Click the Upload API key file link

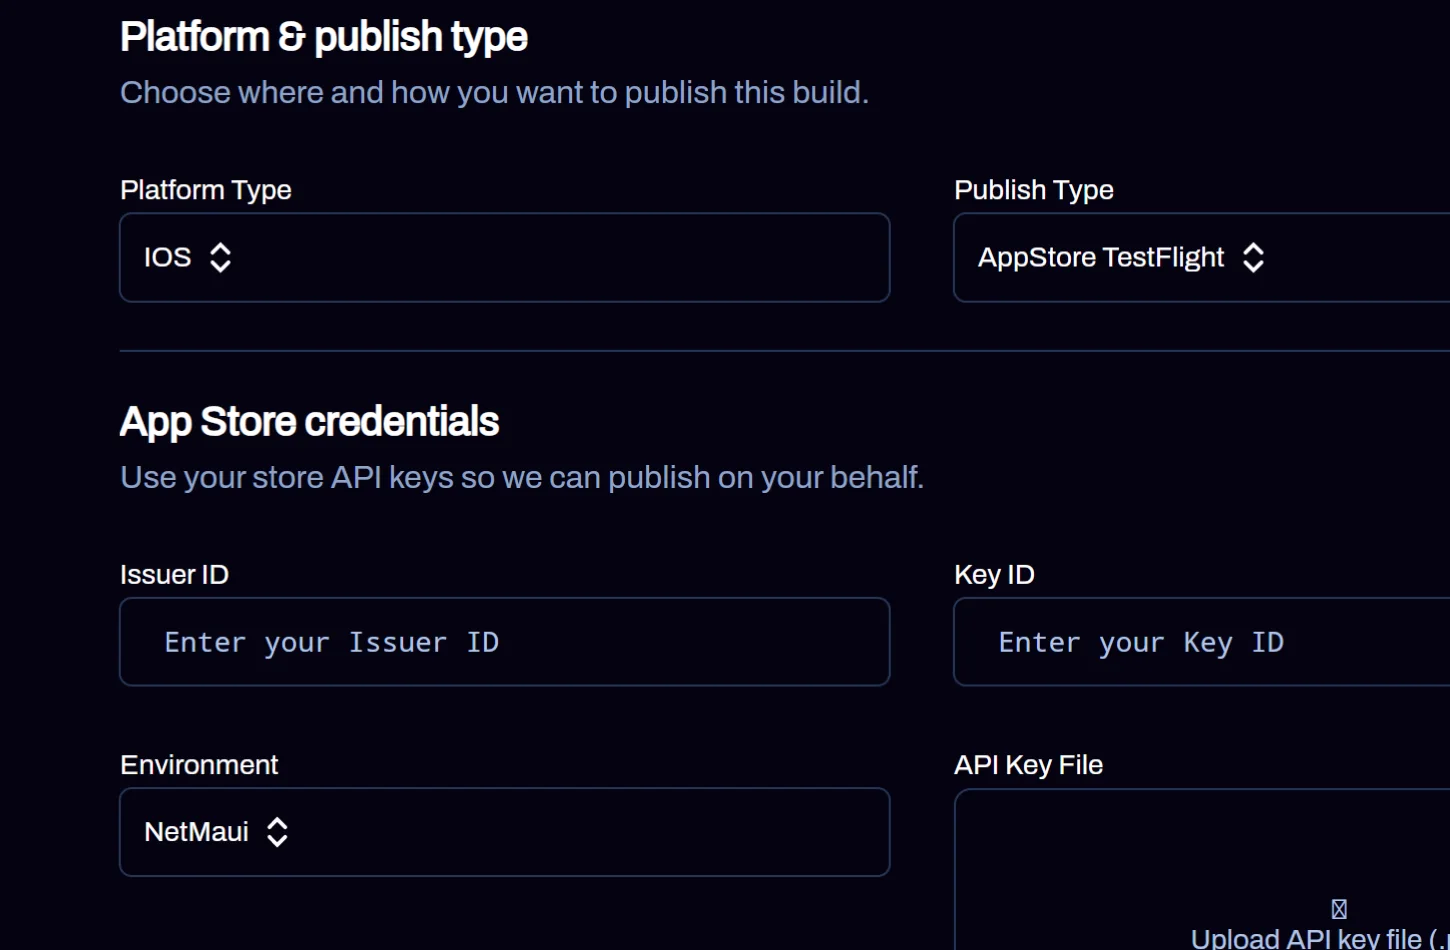(1320, 938)
